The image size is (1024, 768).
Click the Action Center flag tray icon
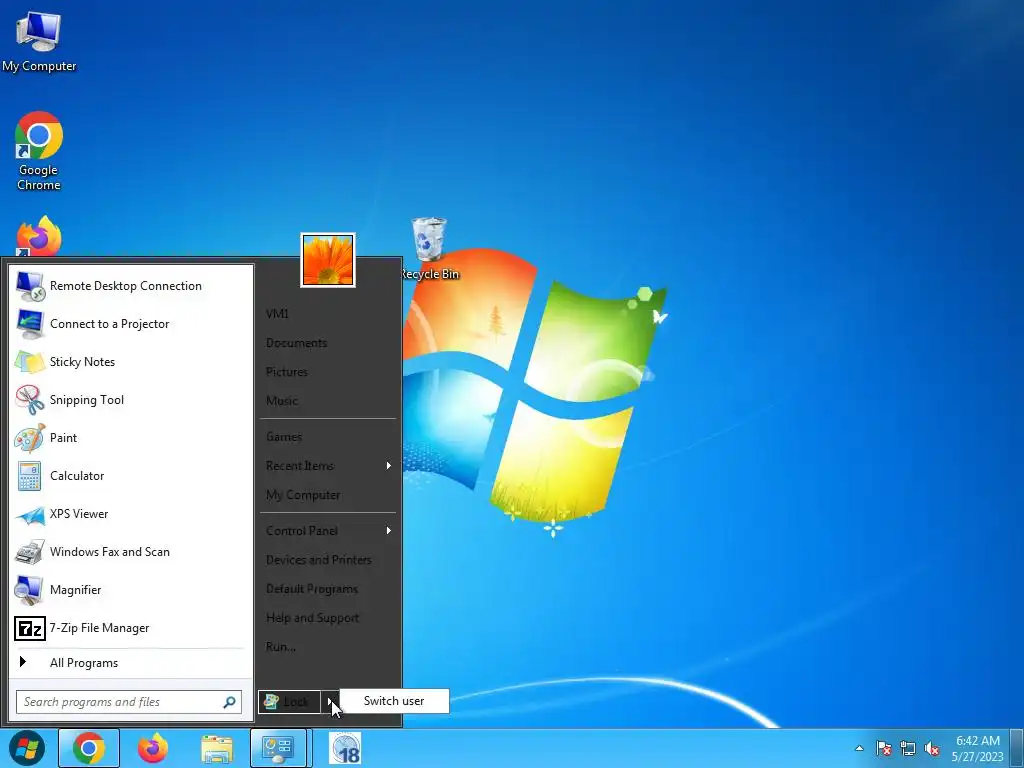(x=884, y=748)
